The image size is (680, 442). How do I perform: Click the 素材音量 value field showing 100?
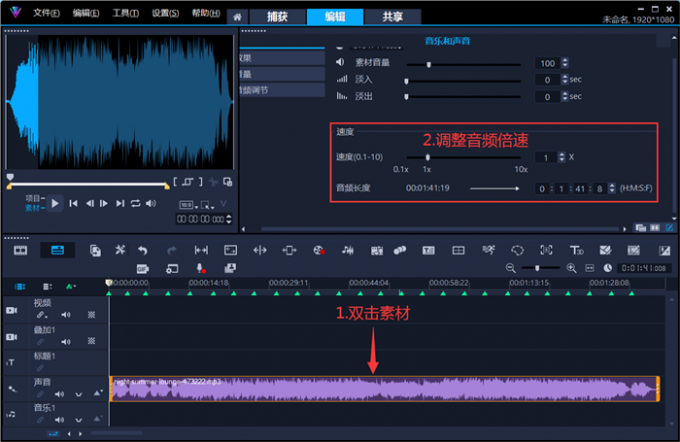547,63
